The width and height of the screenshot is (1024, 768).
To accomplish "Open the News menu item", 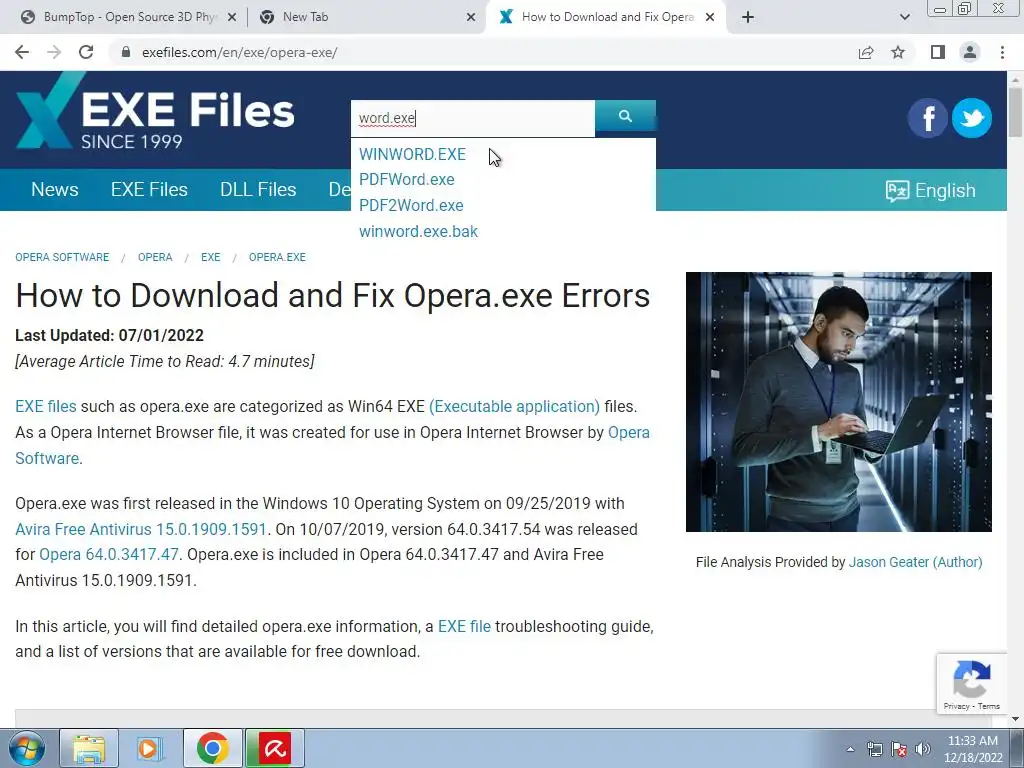I will 55,189.
